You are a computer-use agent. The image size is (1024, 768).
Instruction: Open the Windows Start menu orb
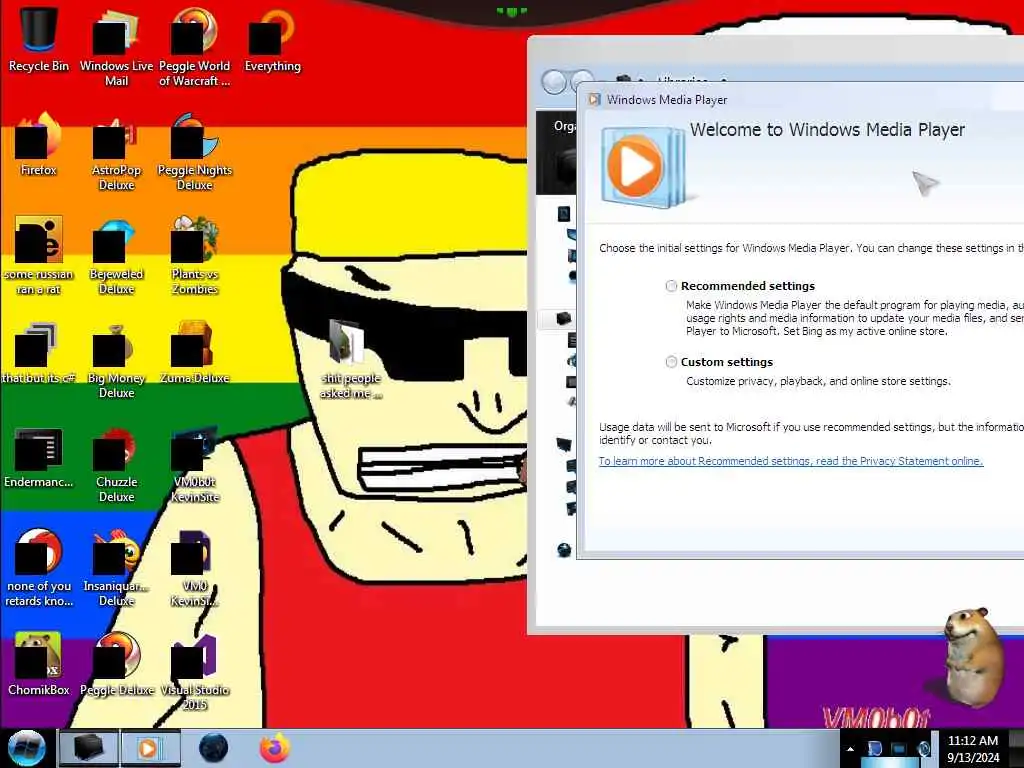pyautogui.click(x=26, y=748)
